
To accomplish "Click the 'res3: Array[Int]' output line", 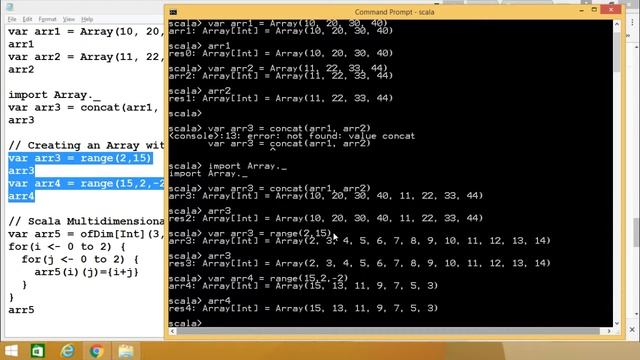I will point(360,263).
